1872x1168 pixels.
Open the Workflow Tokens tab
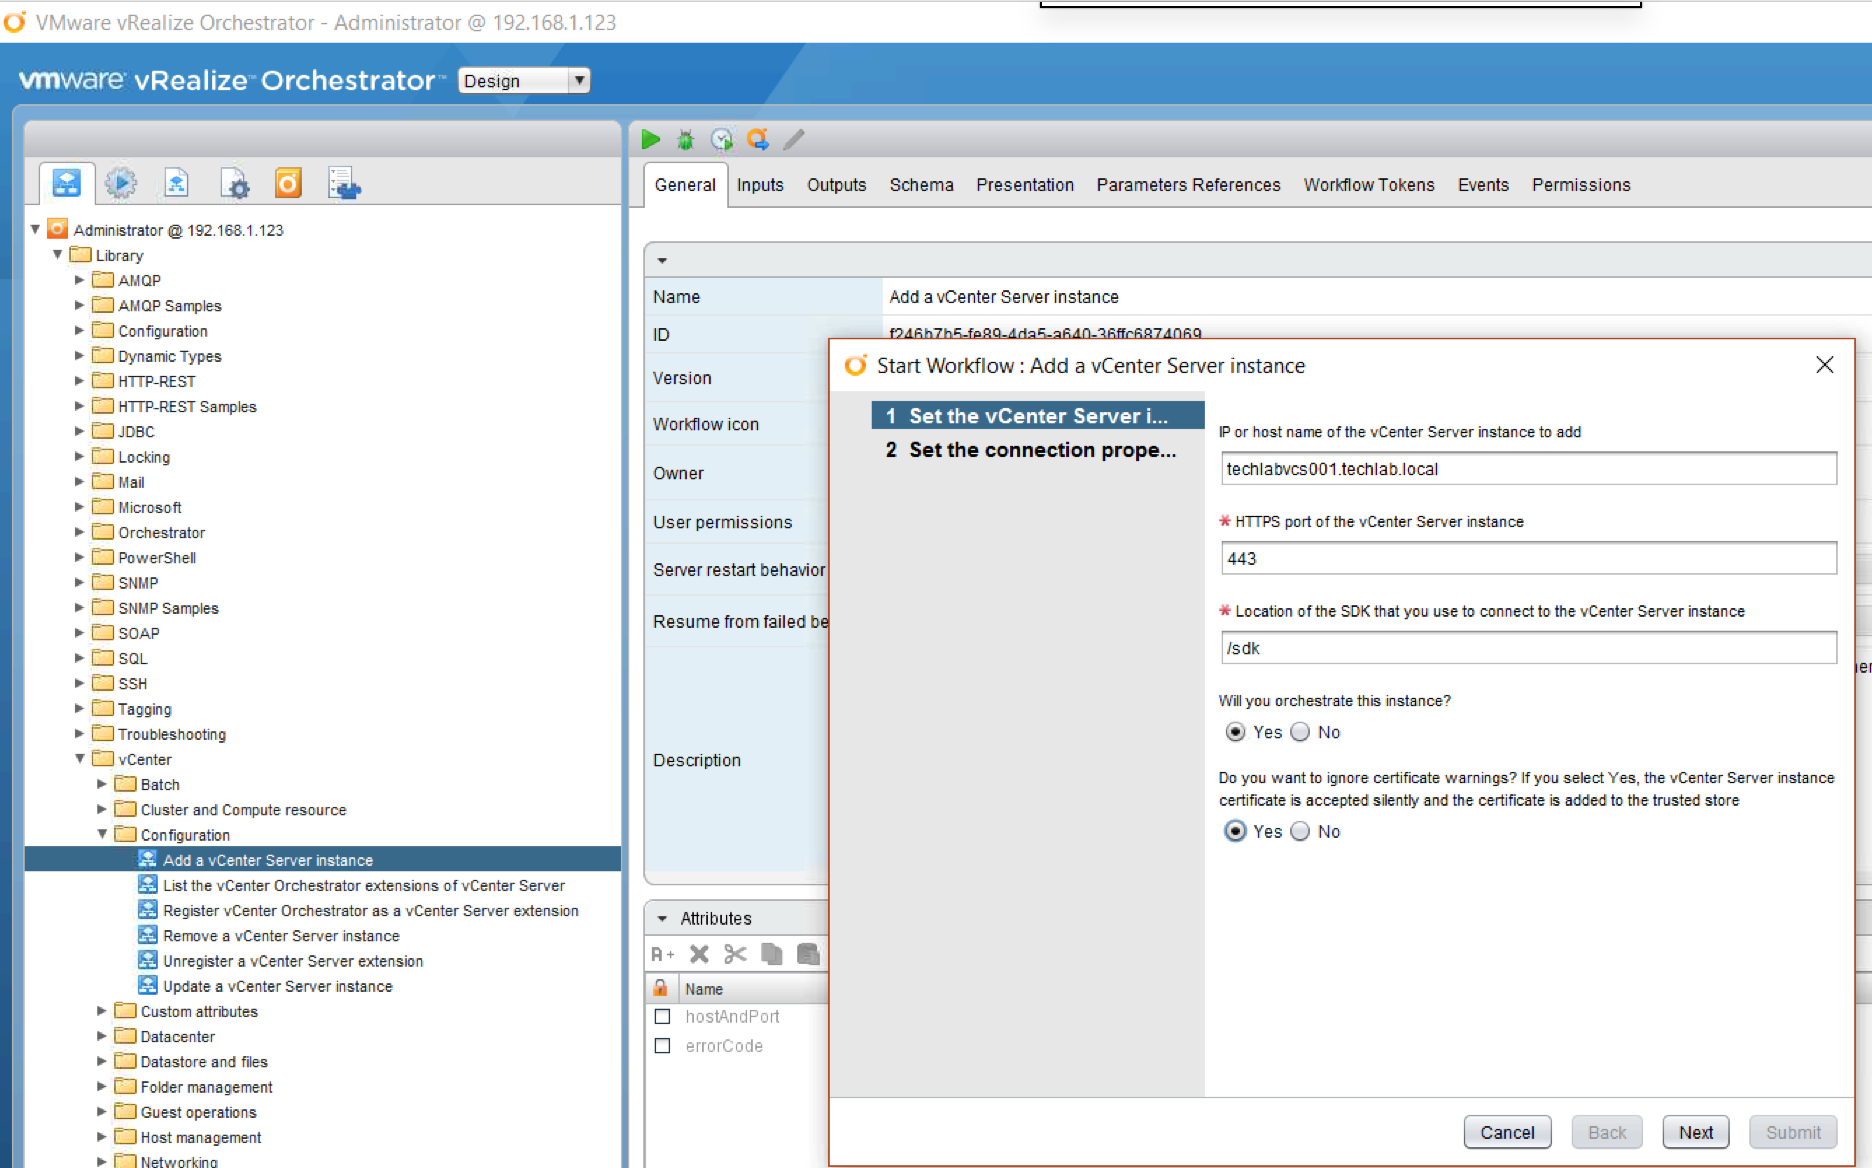1369,185
